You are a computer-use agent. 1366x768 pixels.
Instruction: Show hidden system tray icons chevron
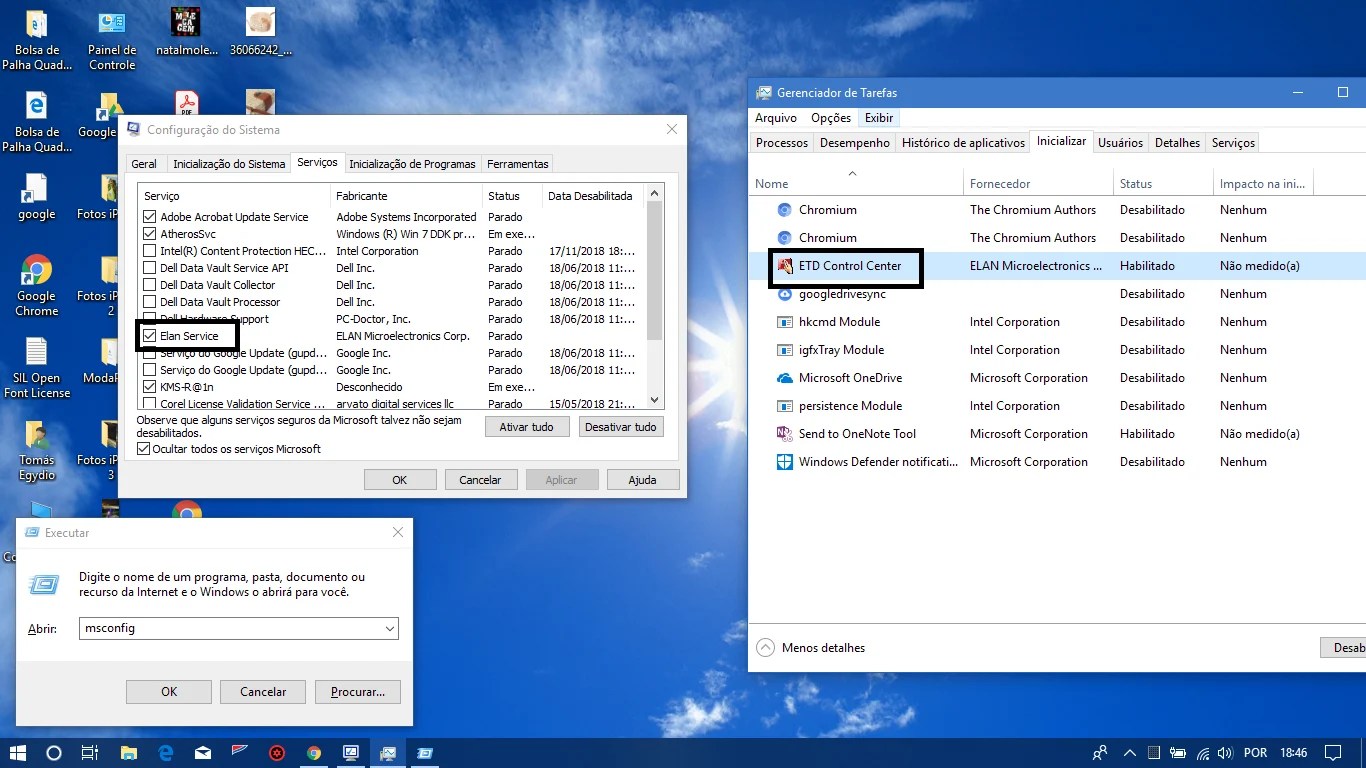coord(1130,753)
